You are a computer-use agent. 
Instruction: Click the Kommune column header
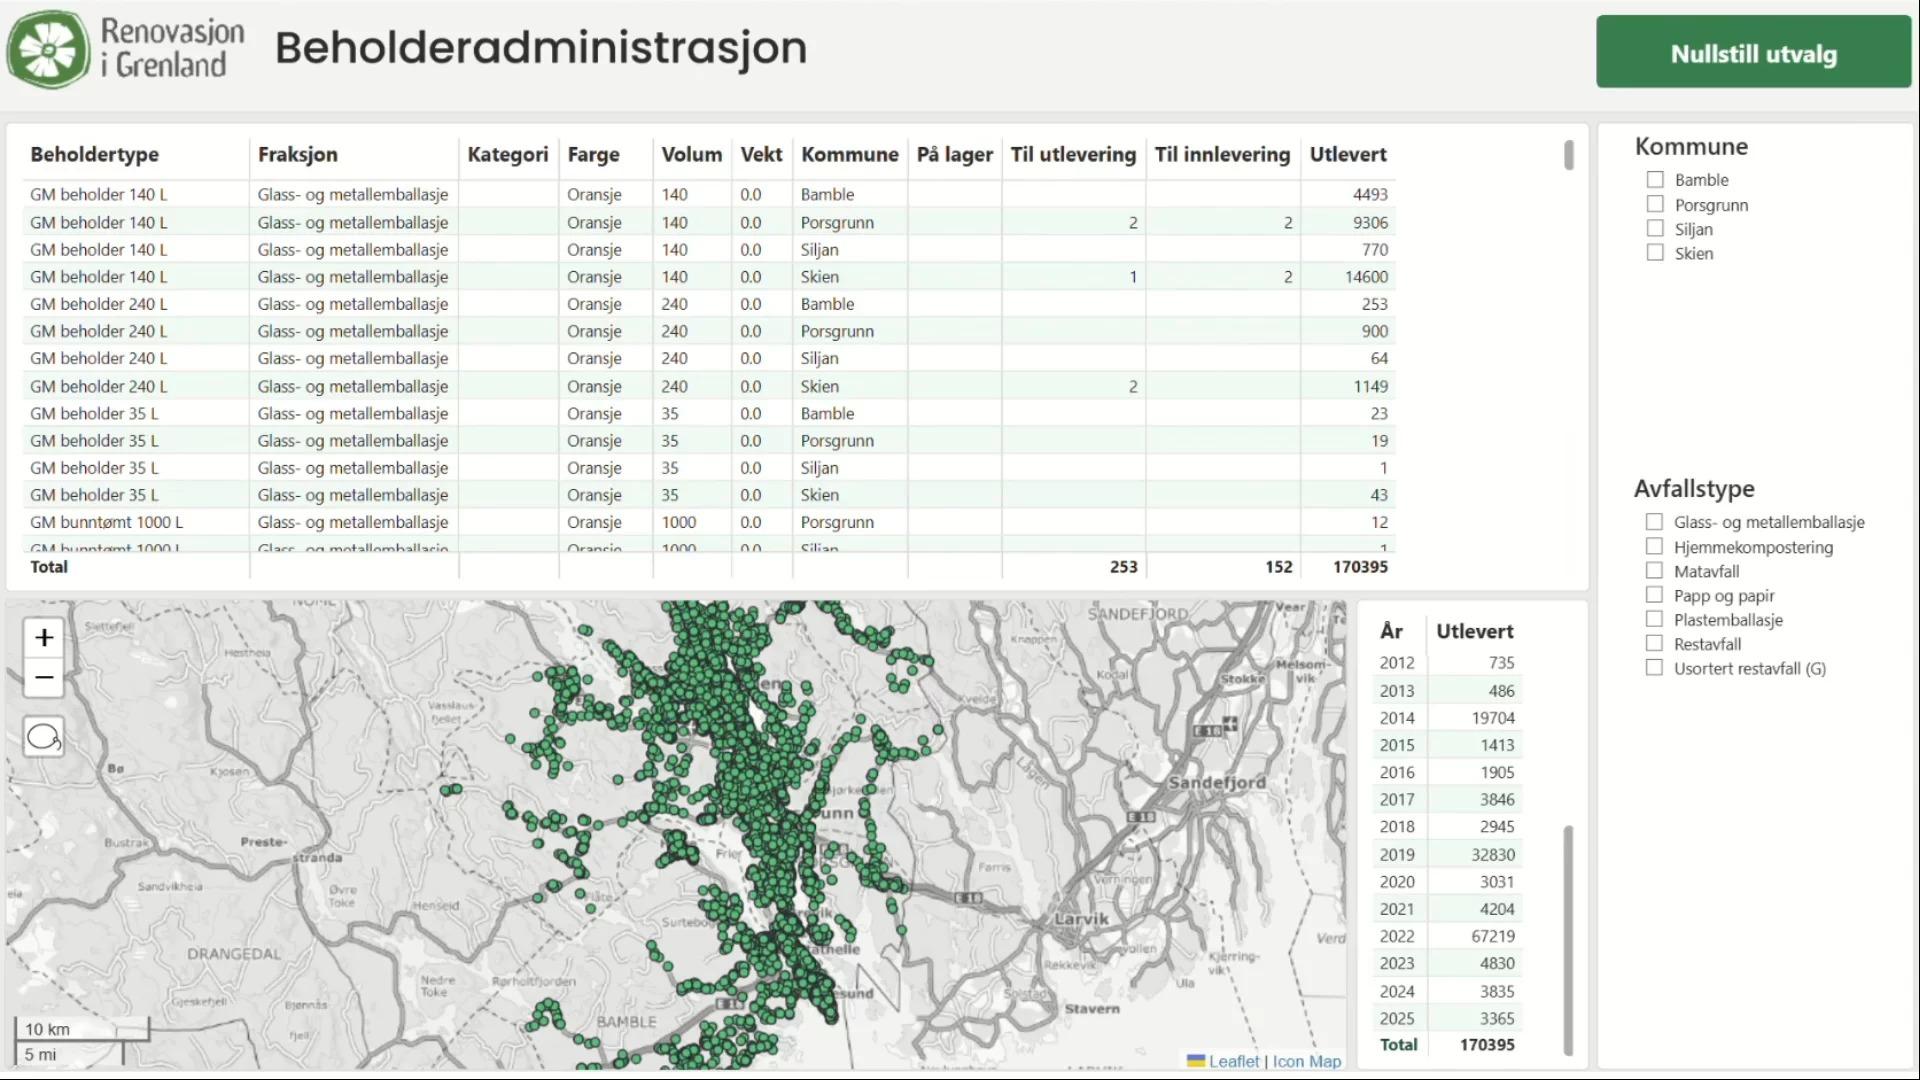coord(849,155)
